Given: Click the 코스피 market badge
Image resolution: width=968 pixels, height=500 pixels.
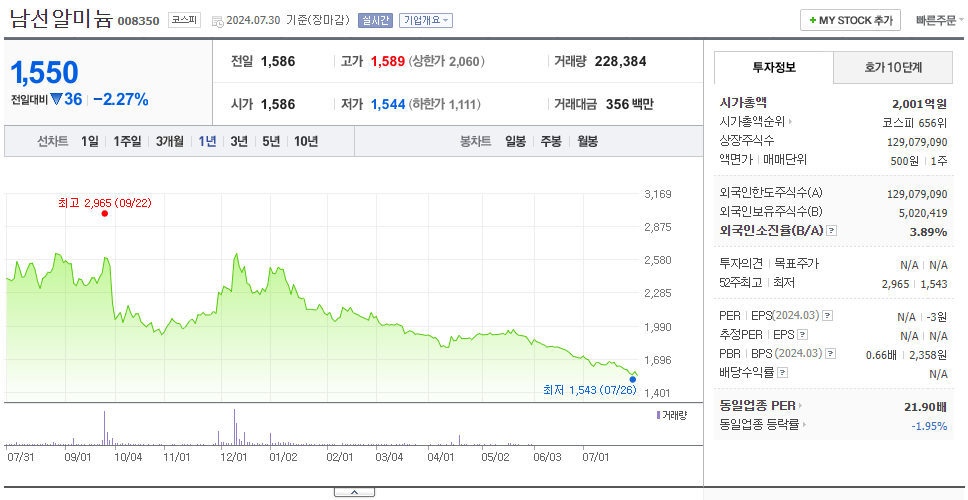Looking at the screenshot, I should [x=185, y=20].
